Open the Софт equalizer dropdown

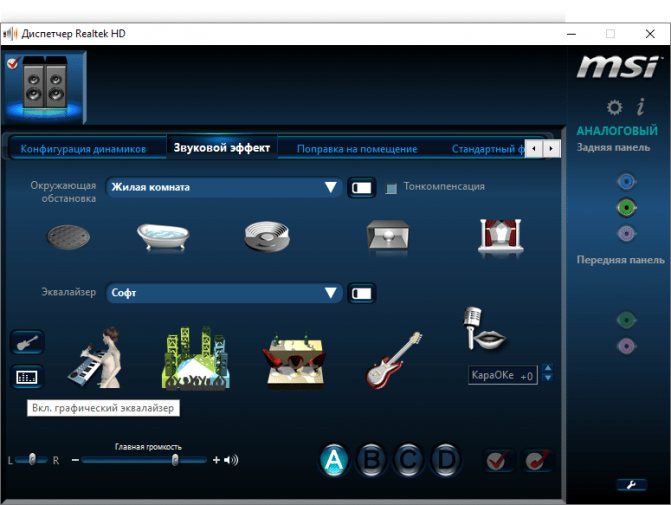224,293
